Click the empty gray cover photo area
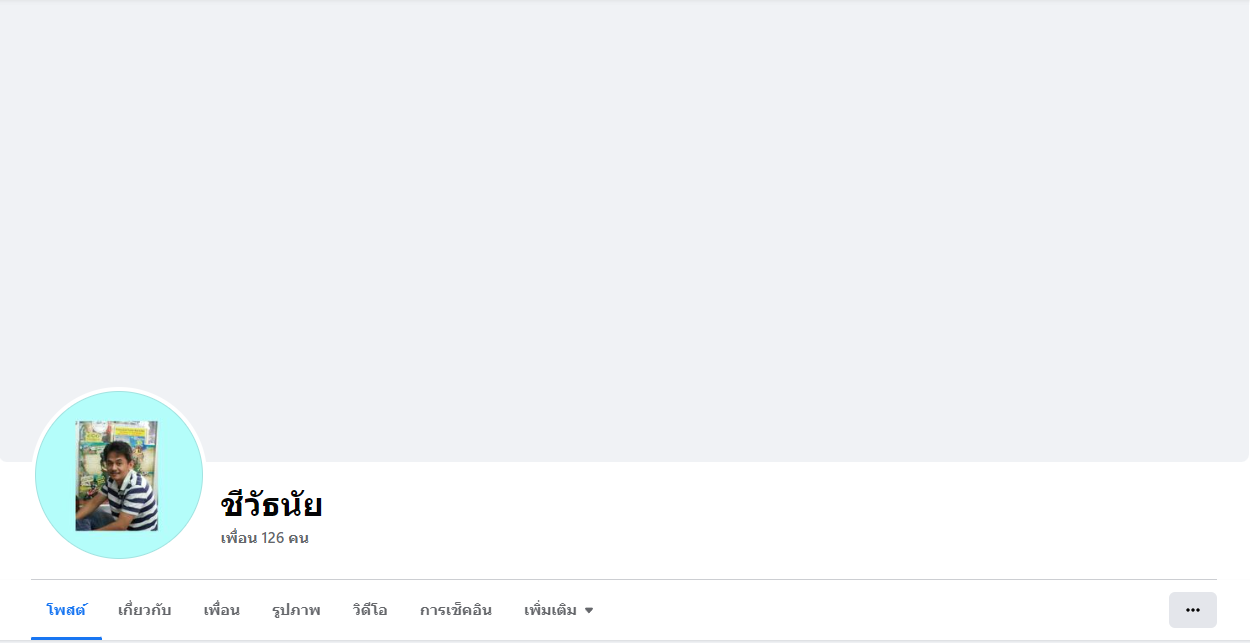Image resolution: width=1250 pixels, height=643 pixels. [x=625, y=200]
